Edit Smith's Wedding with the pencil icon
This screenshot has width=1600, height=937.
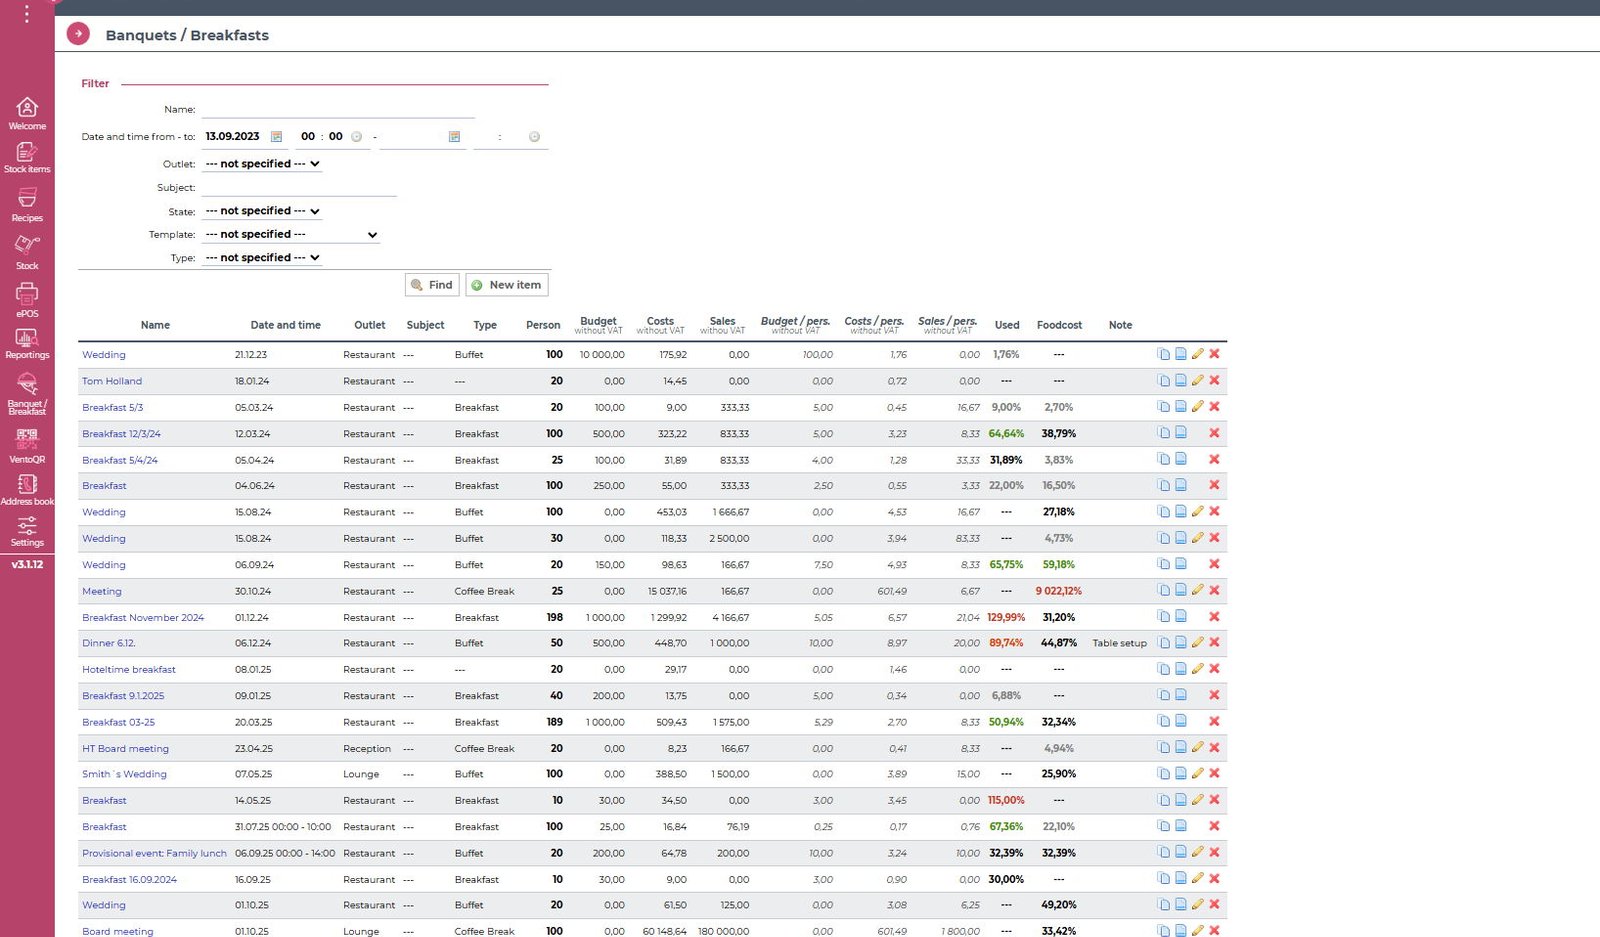click(x=1197, y=773)
